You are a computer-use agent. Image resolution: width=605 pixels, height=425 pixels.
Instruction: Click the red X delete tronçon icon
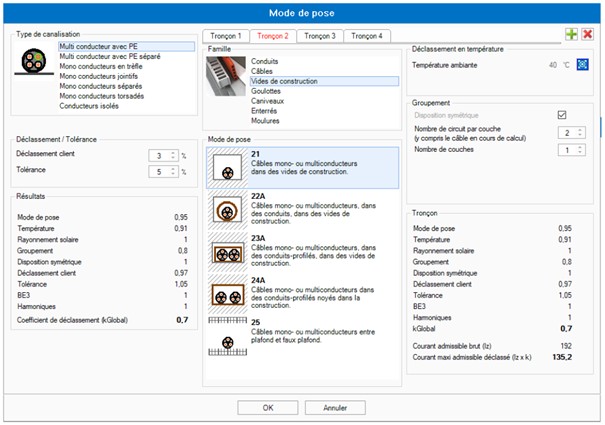click(587, 35)
